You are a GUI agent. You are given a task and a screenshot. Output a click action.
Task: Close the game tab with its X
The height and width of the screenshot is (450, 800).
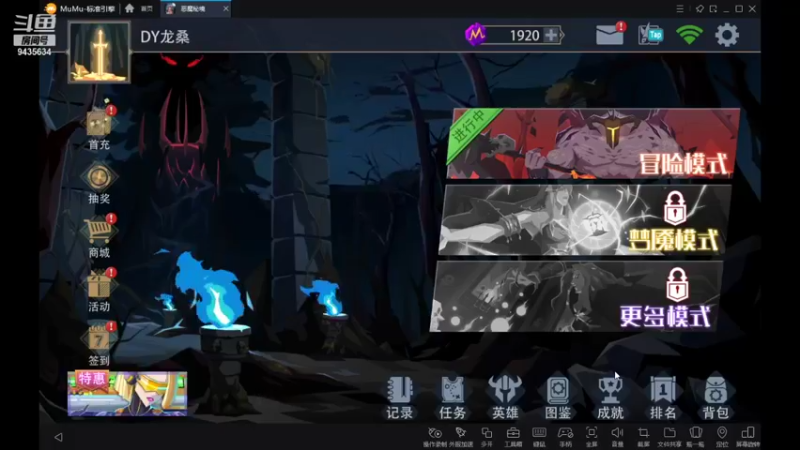[226, 9]
